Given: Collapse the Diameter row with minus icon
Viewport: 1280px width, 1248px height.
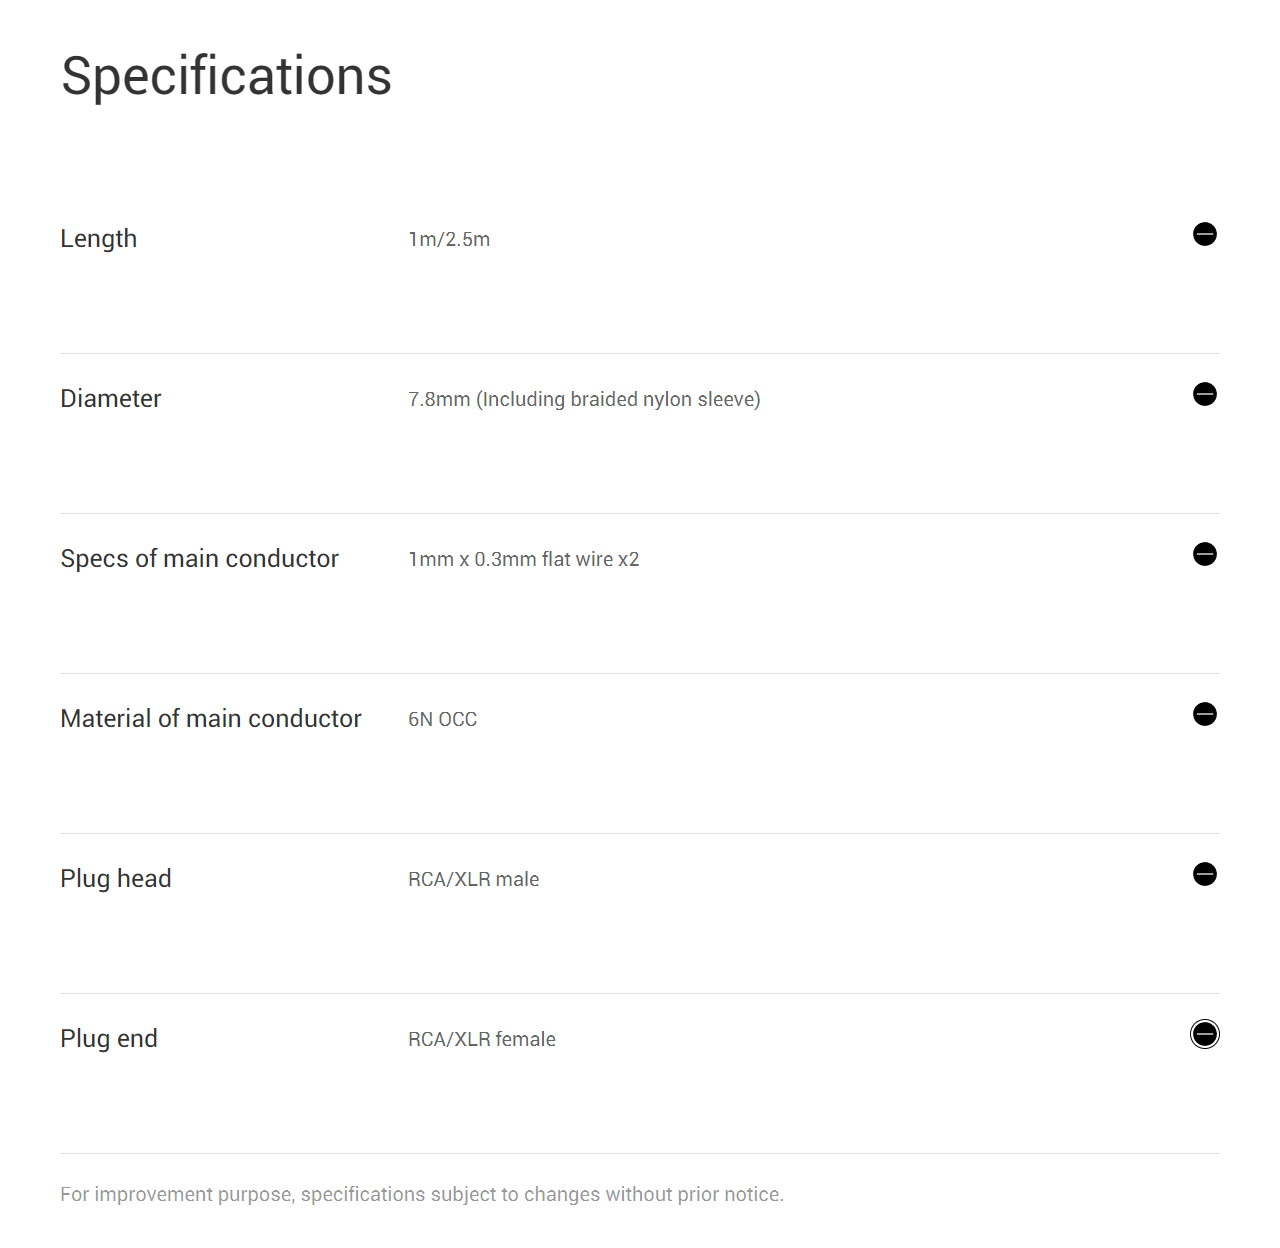Looking at the screenshot, I should coord(1204,394).
